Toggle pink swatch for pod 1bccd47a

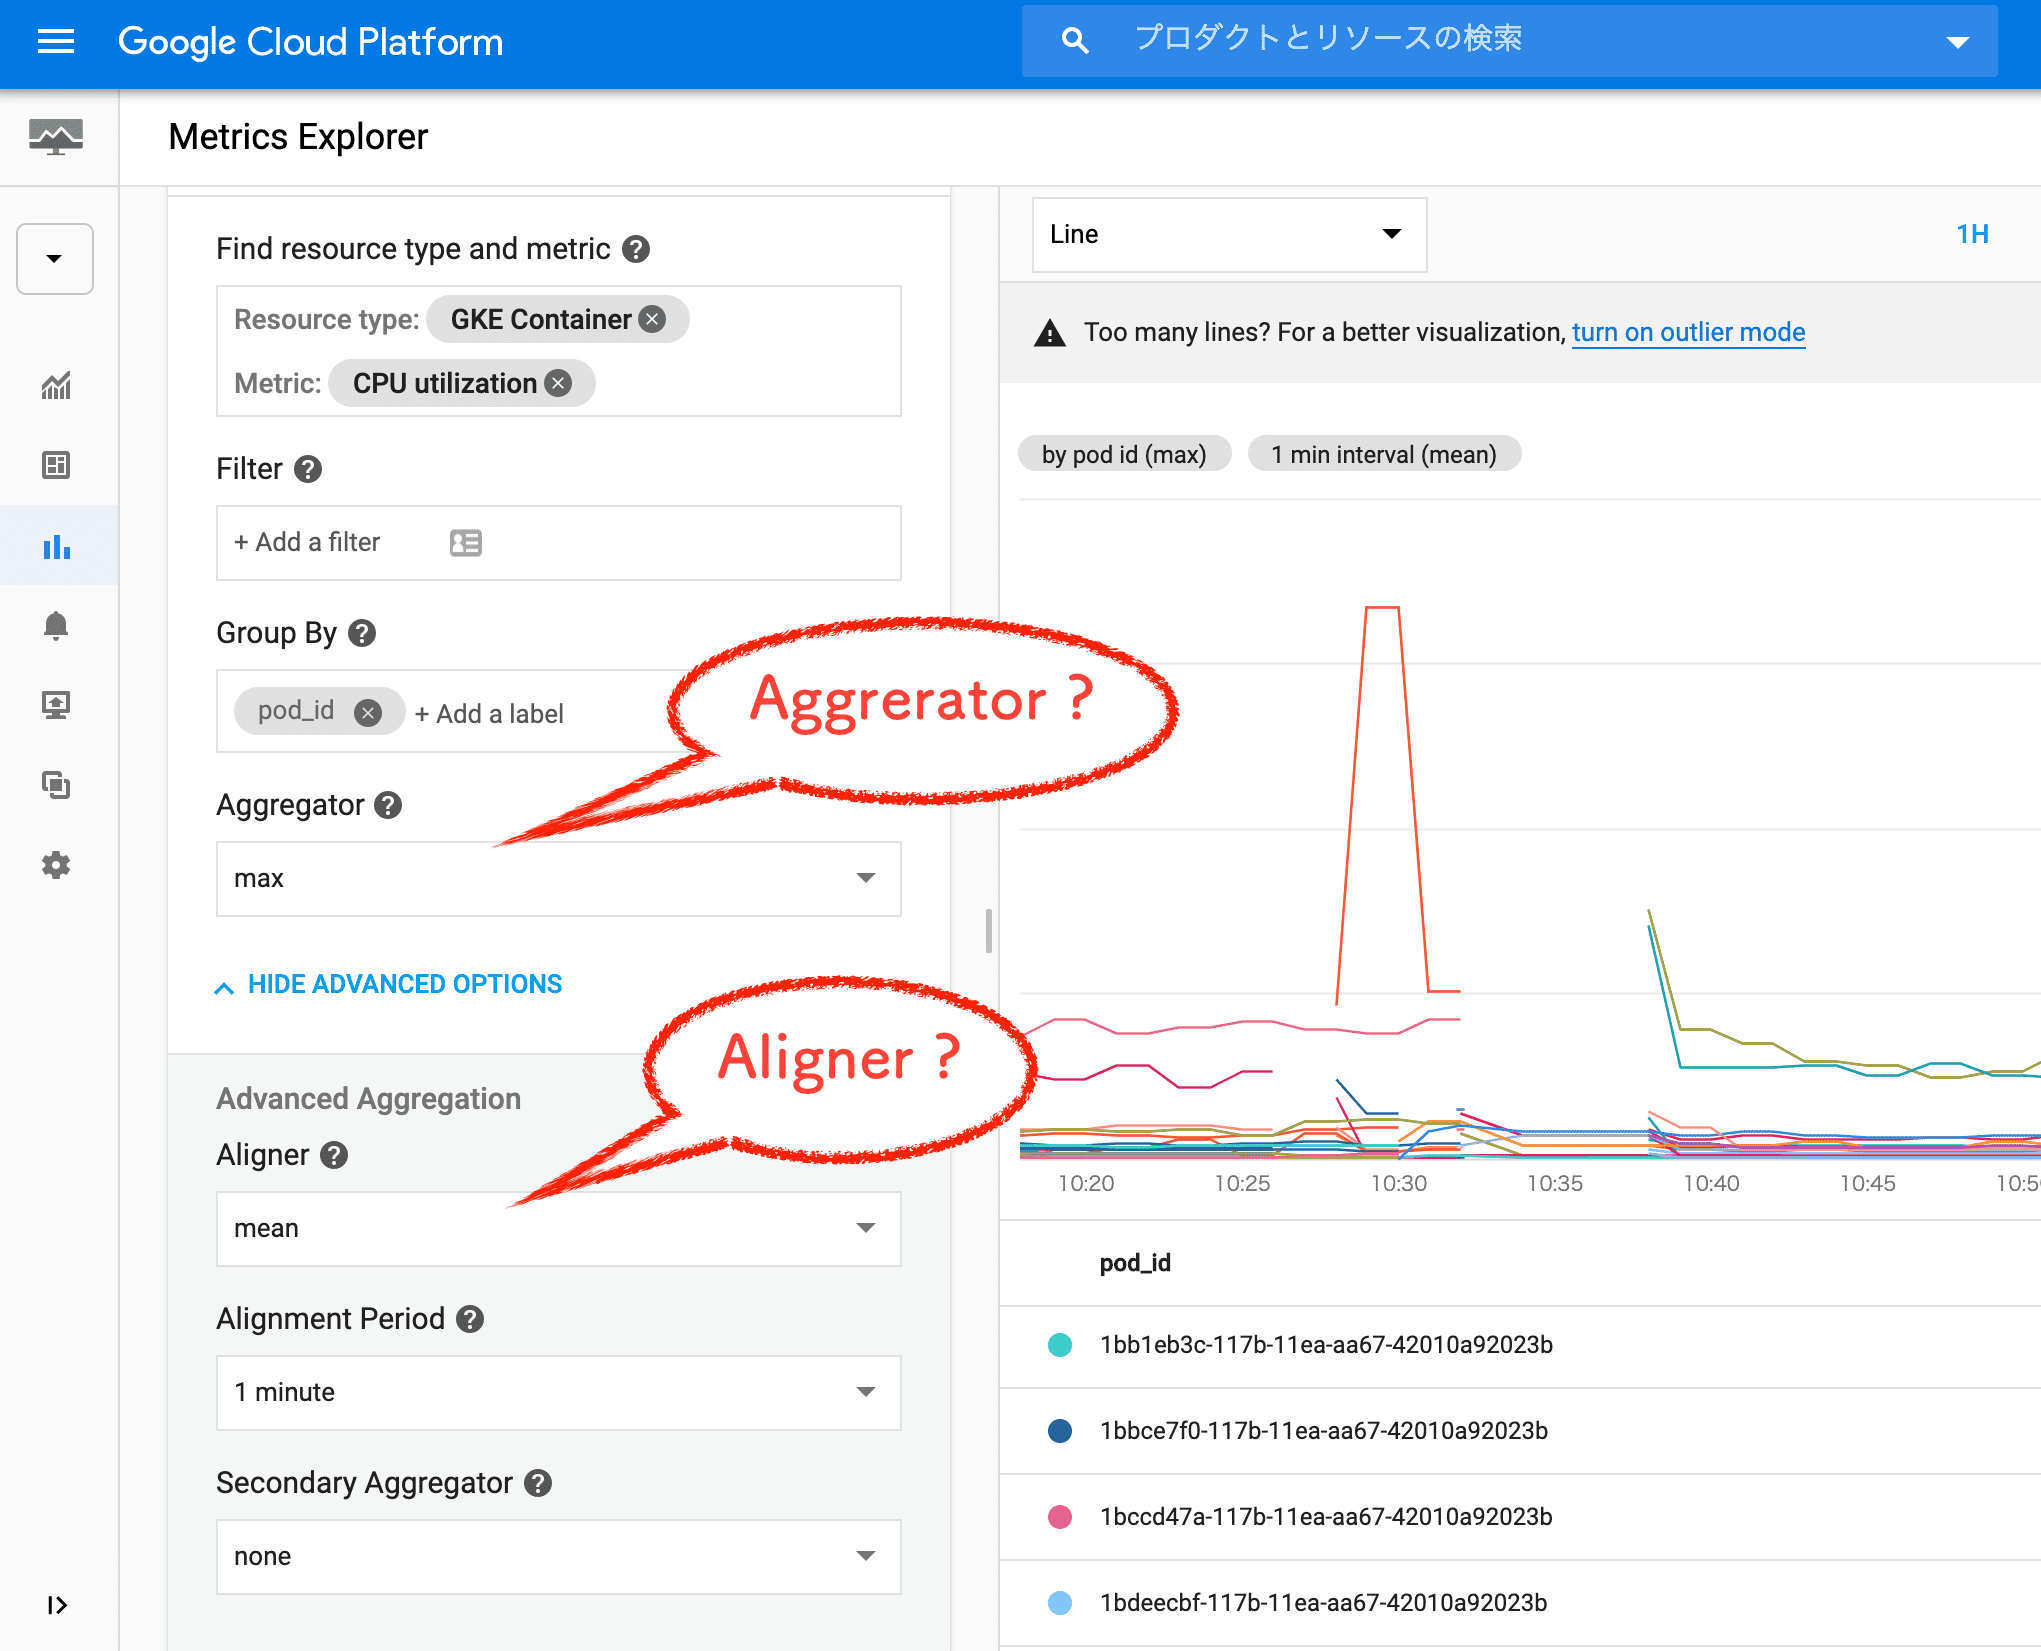[x=1060, y=1517]
